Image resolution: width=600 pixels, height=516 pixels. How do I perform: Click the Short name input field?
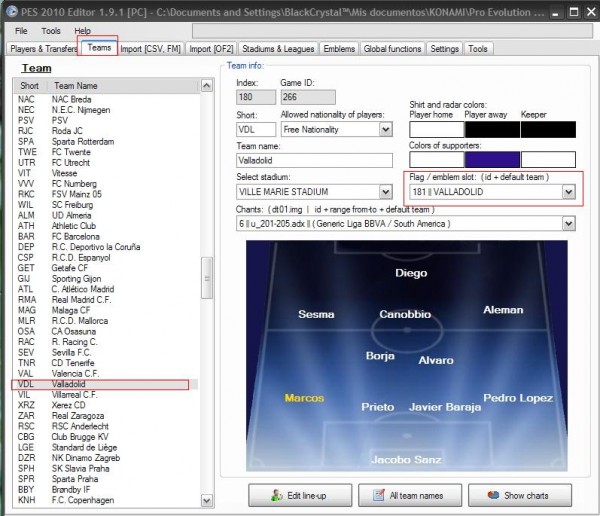[256, 129]
